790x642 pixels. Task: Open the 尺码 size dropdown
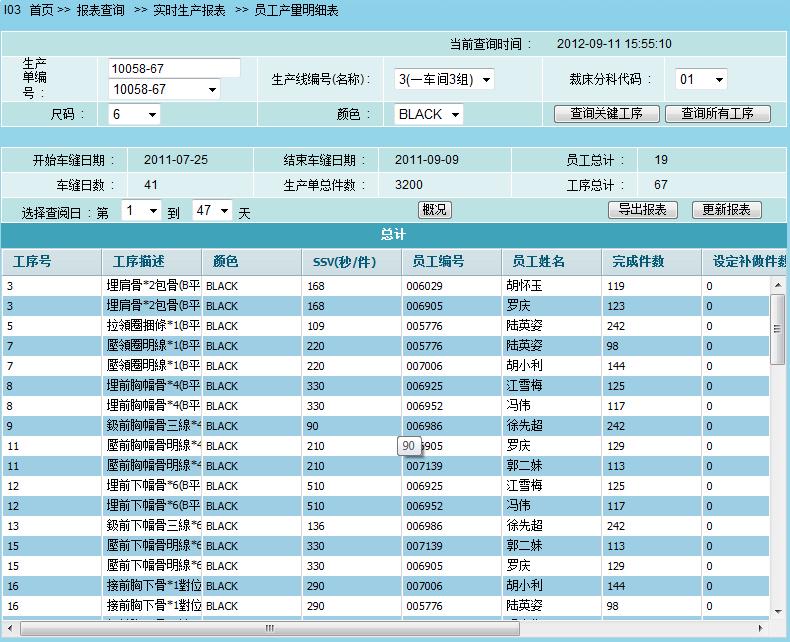click(x=134, y=115)
